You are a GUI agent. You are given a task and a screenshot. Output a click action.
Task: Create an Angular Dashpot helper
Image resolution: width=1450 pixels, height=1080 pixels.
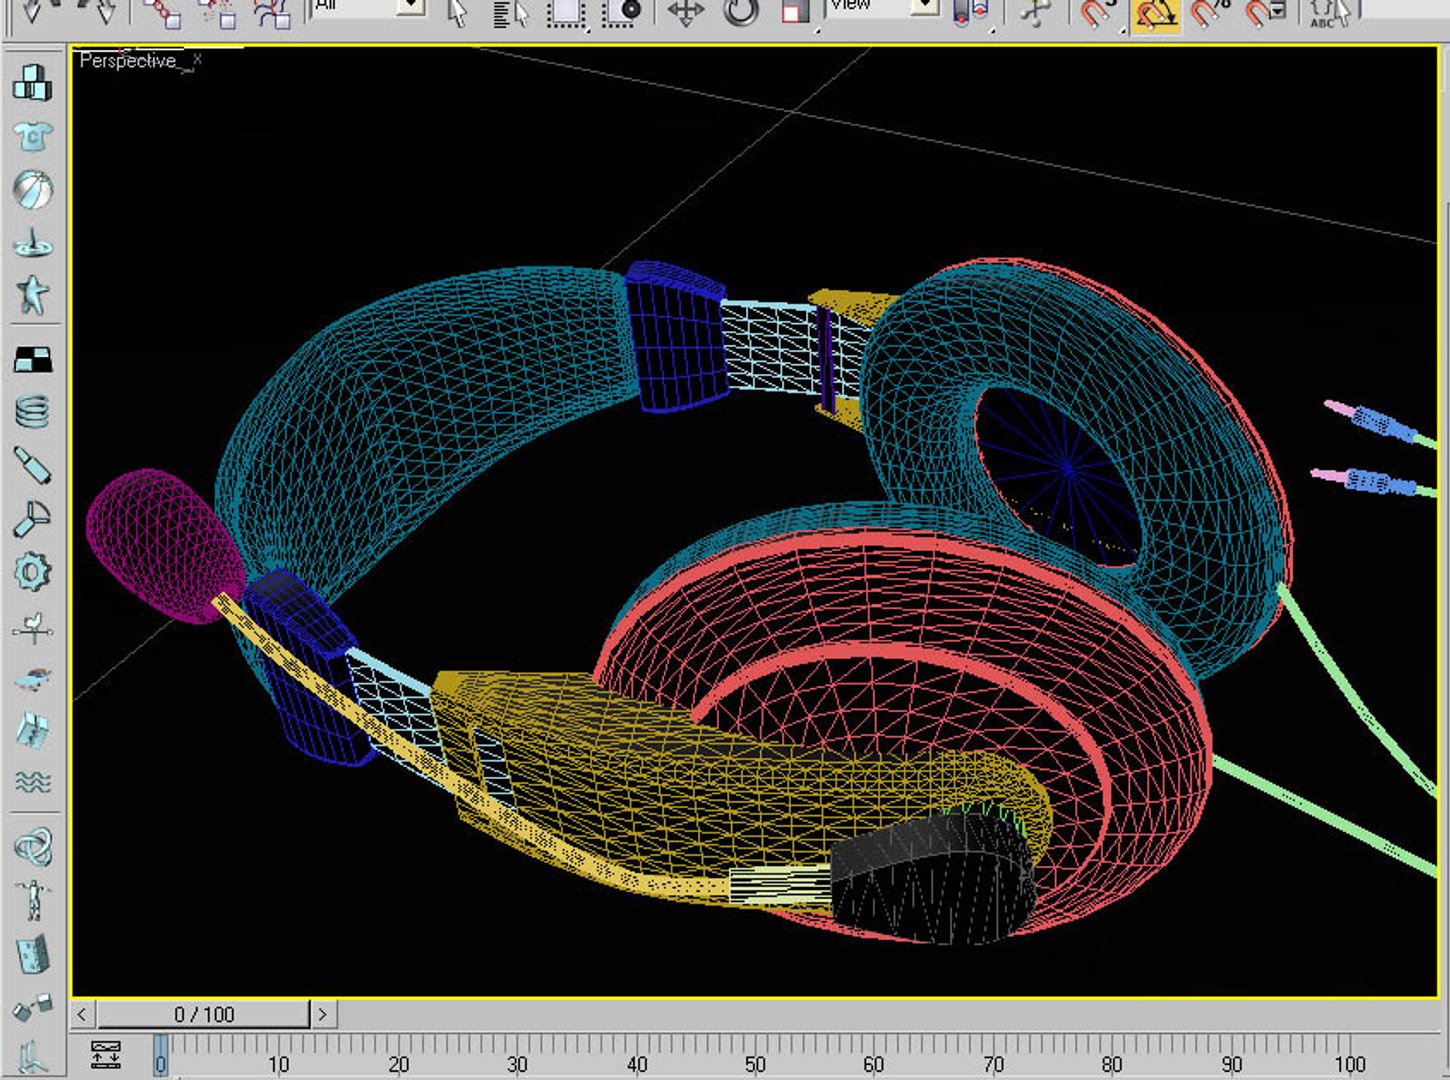point(32,518)
